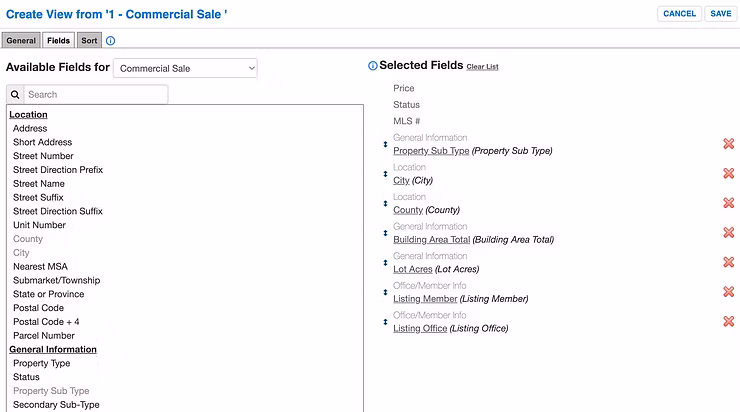This screenshot has width=740, height=412.
Task: Remove County field with red X
Action: 729,203
